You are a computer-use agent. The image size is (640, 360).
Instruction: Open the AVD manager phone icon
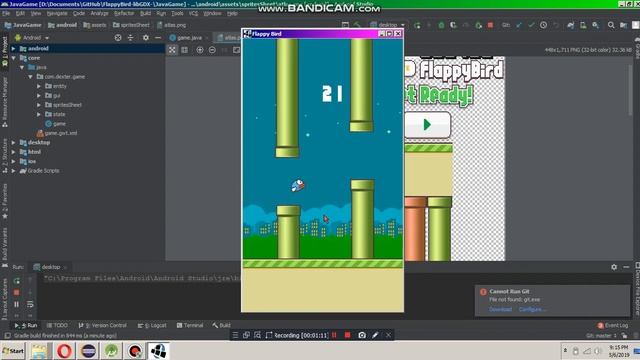pyautogui.click(x=583, y=25)
